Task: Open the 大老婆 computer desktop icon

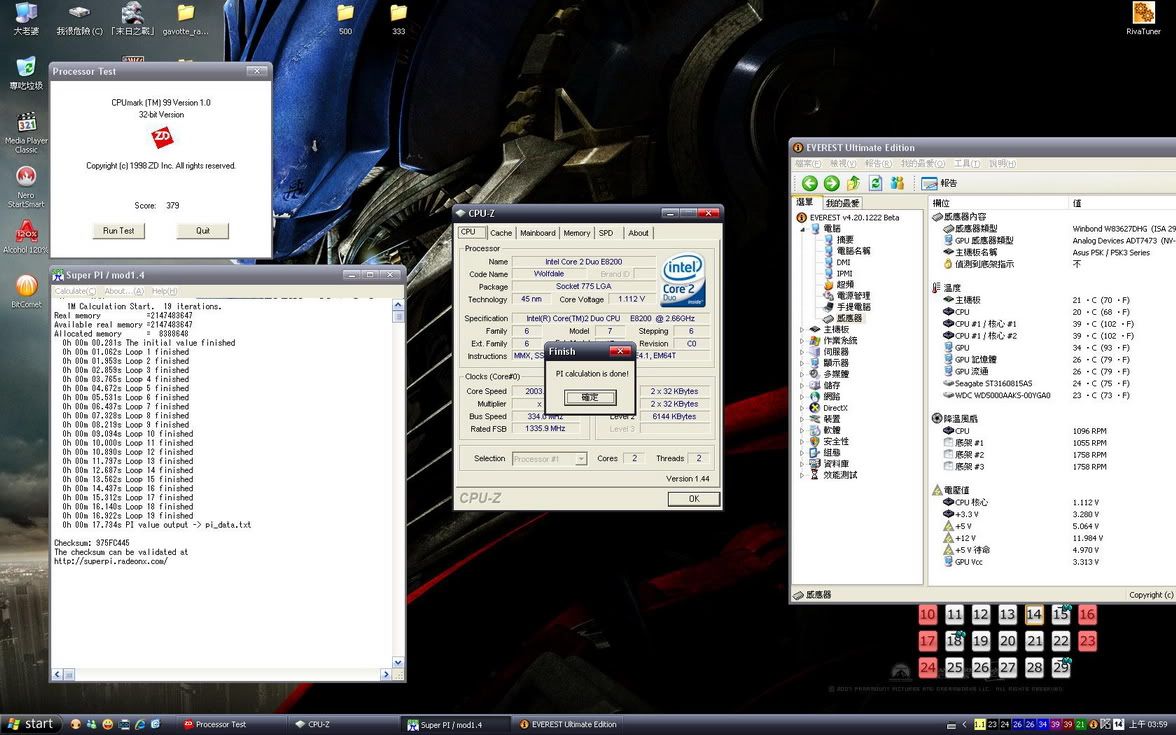Action: tap(26, 18)
